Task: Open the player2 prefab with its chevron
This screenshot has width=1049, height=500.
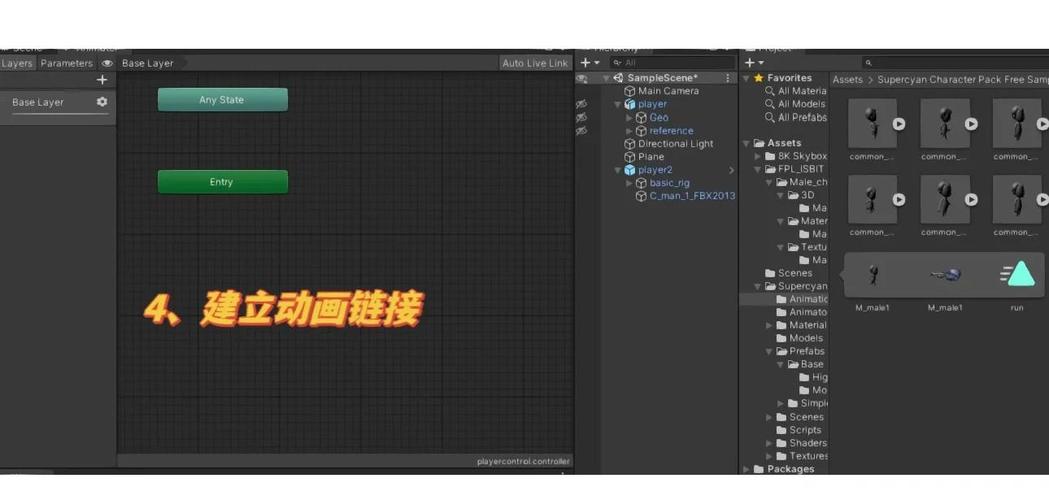Action: point(731,170)
